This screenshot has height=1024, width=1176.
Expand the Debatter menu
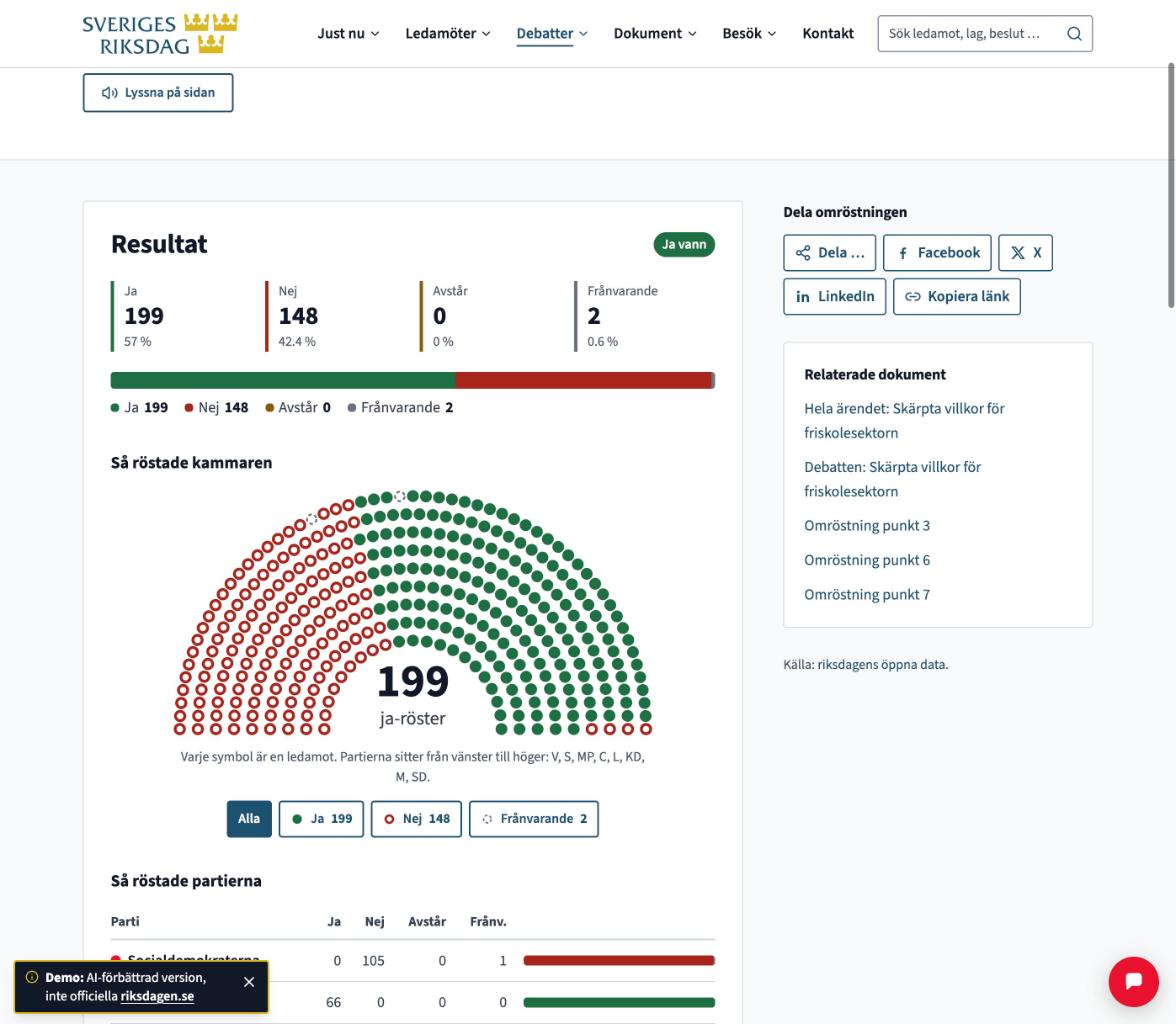(552, 34)
